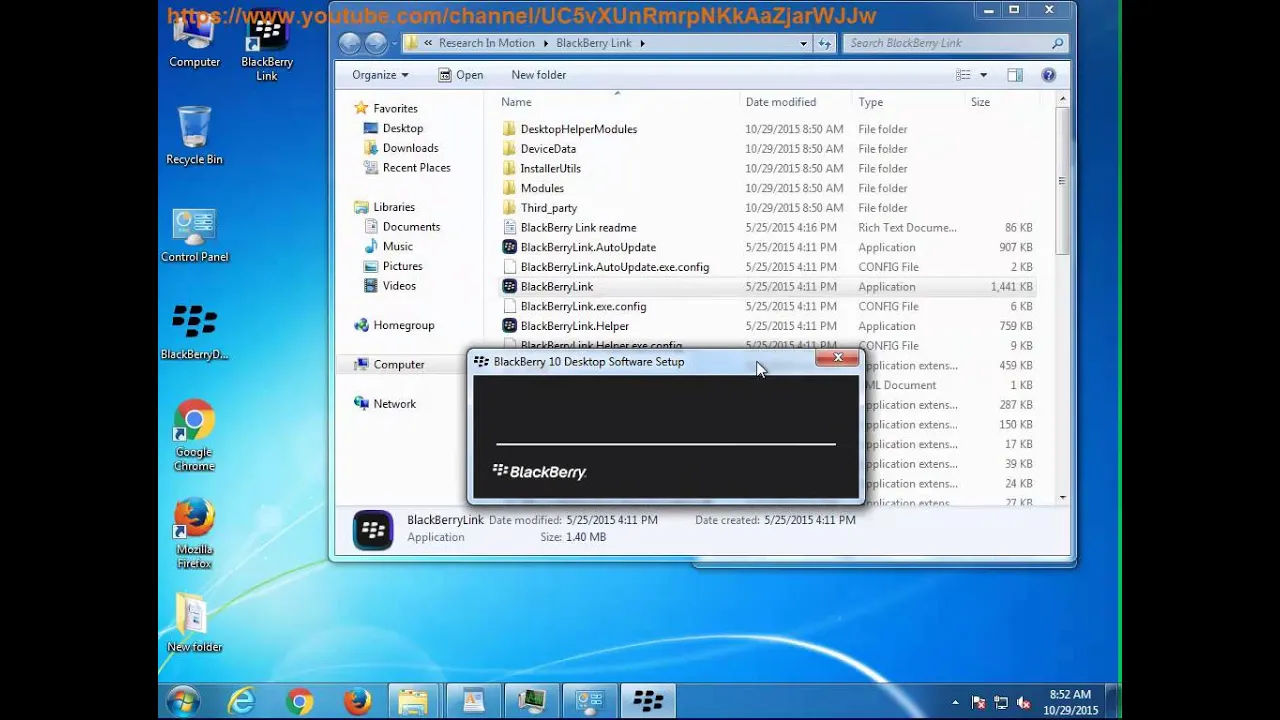The width and height of the screenshot is (1280, 720).
Task: Click New folder in the Explorer toolbar
Action: (x=539, y=75)
